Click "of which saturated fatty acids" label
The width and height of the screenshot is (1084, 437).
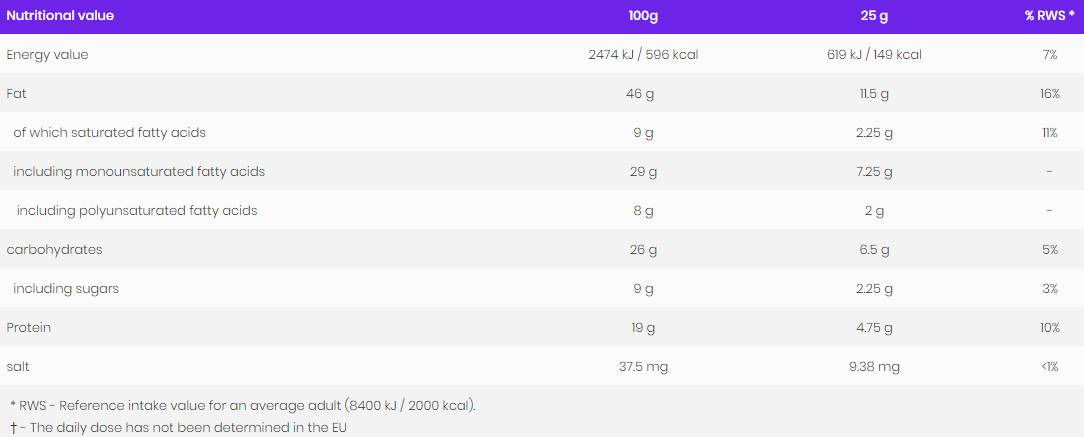point(109,133)
